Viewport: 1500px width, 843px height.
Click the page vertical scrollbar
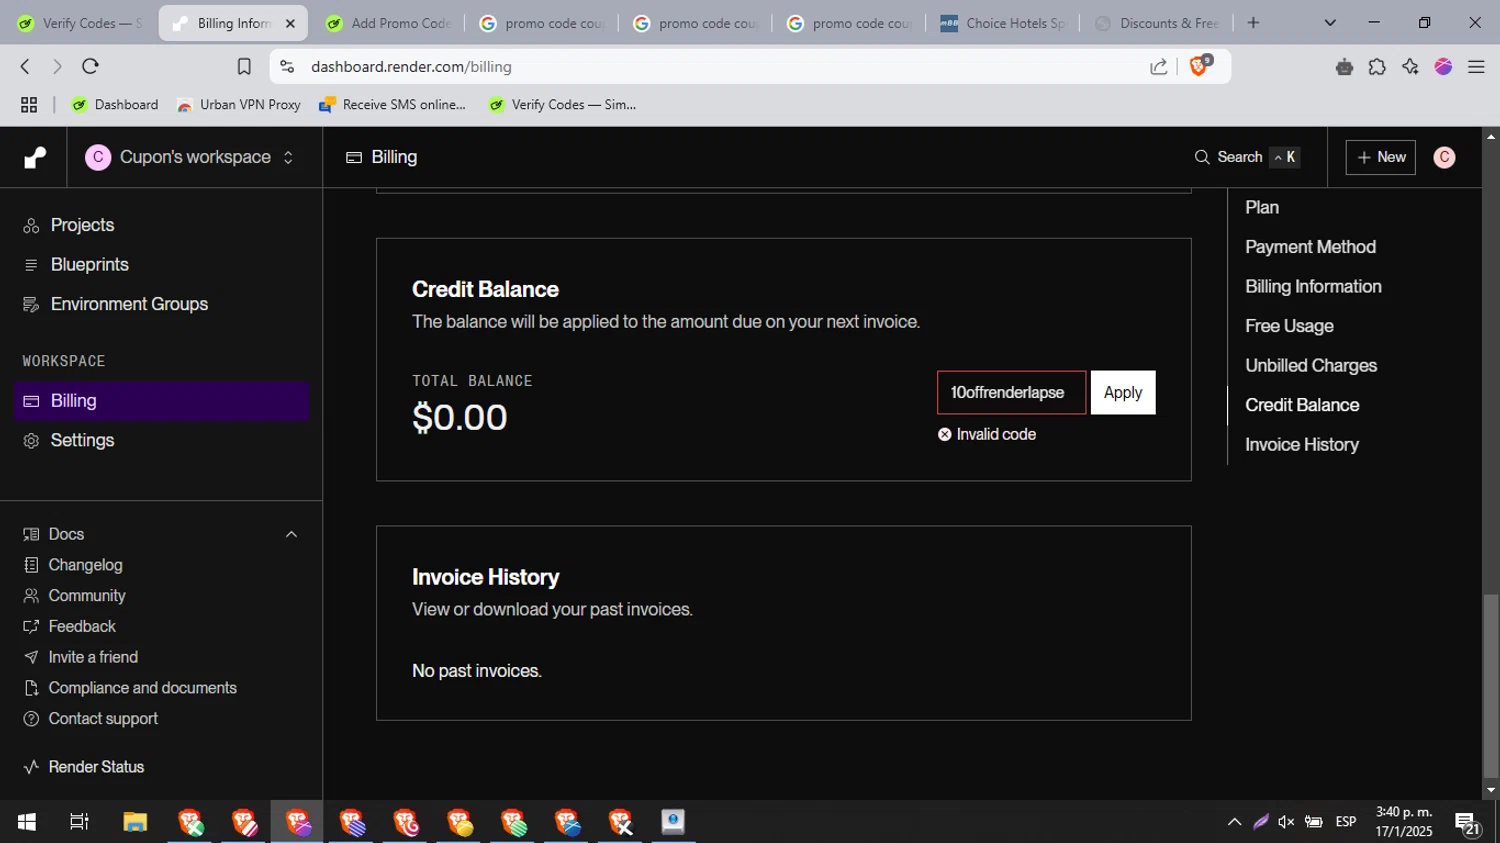coord(1491,685)
